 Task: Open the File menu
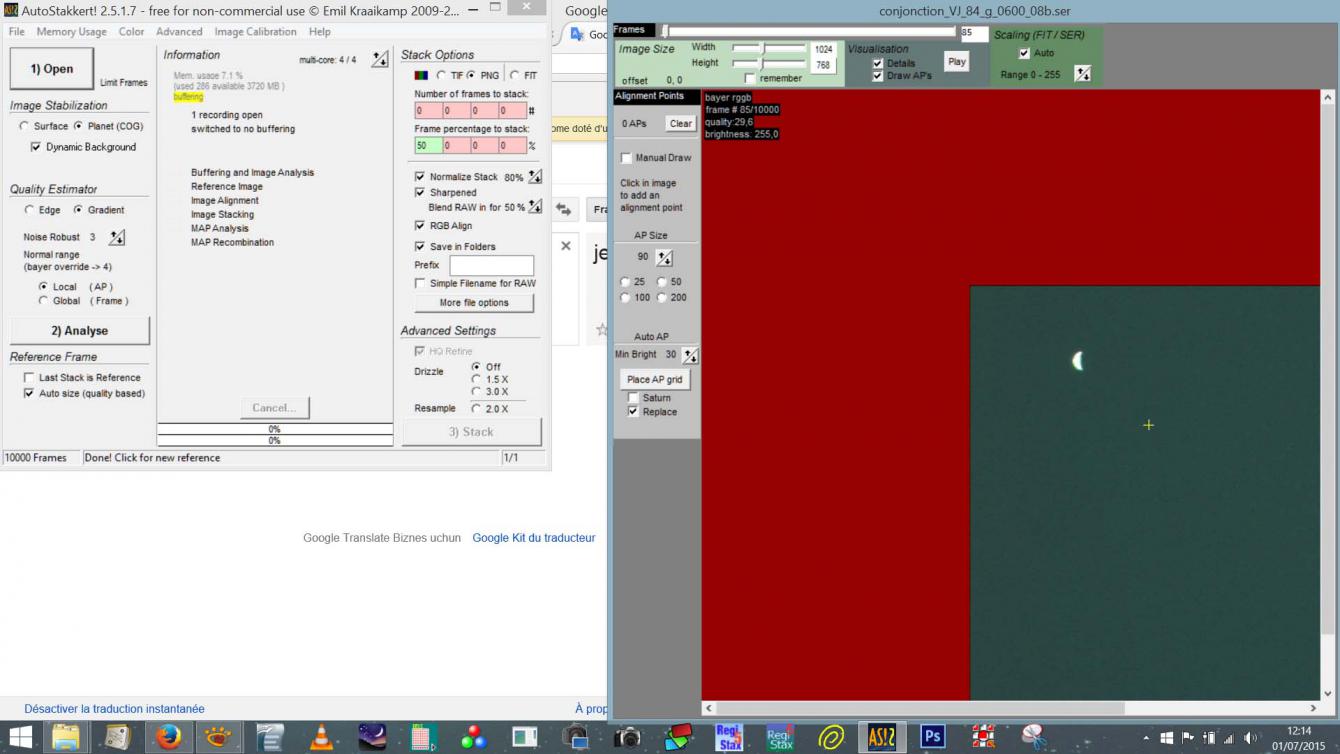(x=17, y=32)
